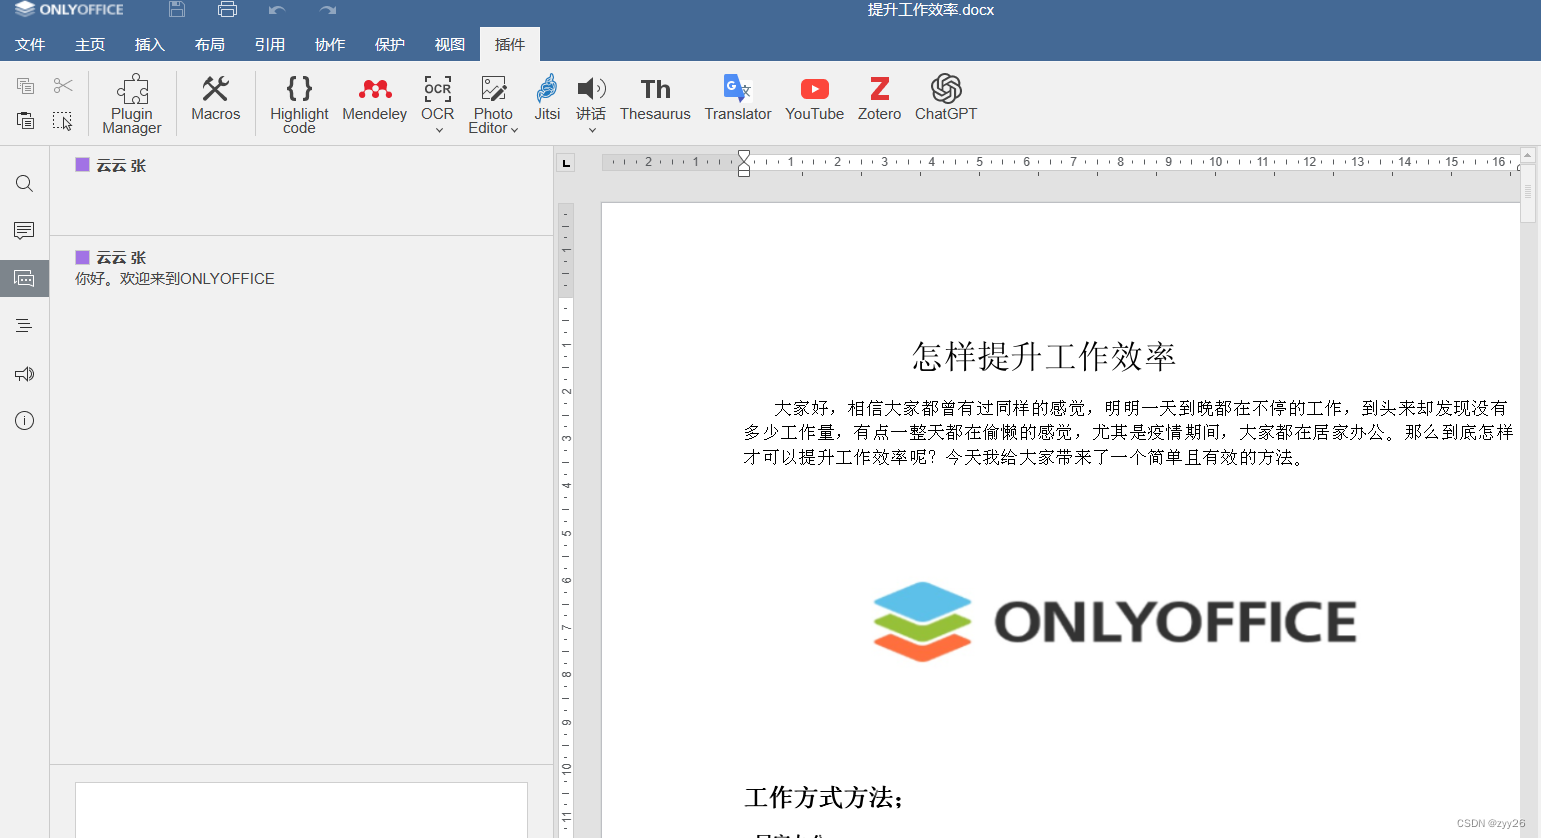The height and width of the screenshot is (838, 1541).
Task: Open the Translator plugin
Action: [x=738, y=98]
